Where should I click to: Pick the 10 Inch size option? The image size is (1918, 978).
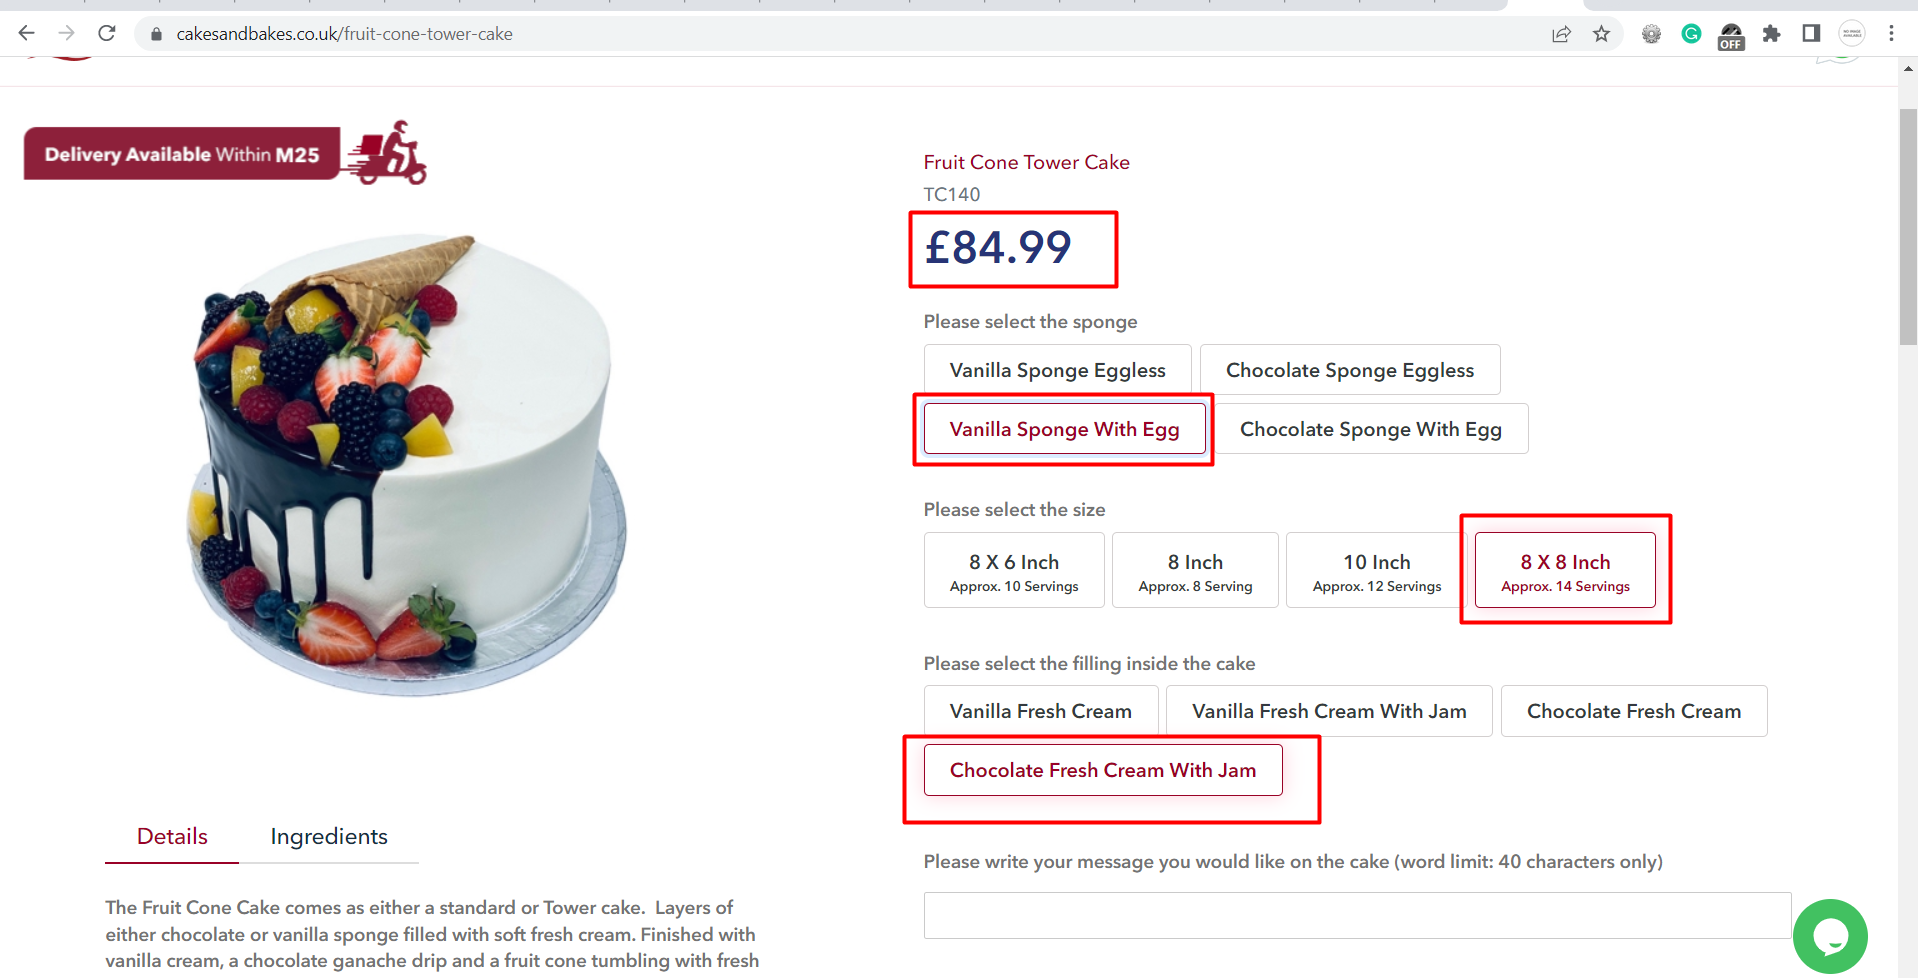[1376, 570]
